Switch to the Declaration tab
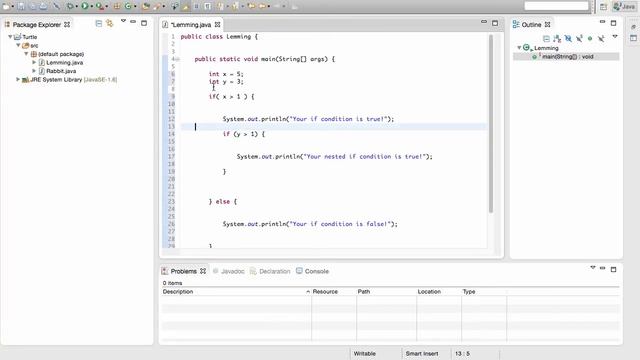The height and width of the screenshot is (360, 640). click(270, 271)
